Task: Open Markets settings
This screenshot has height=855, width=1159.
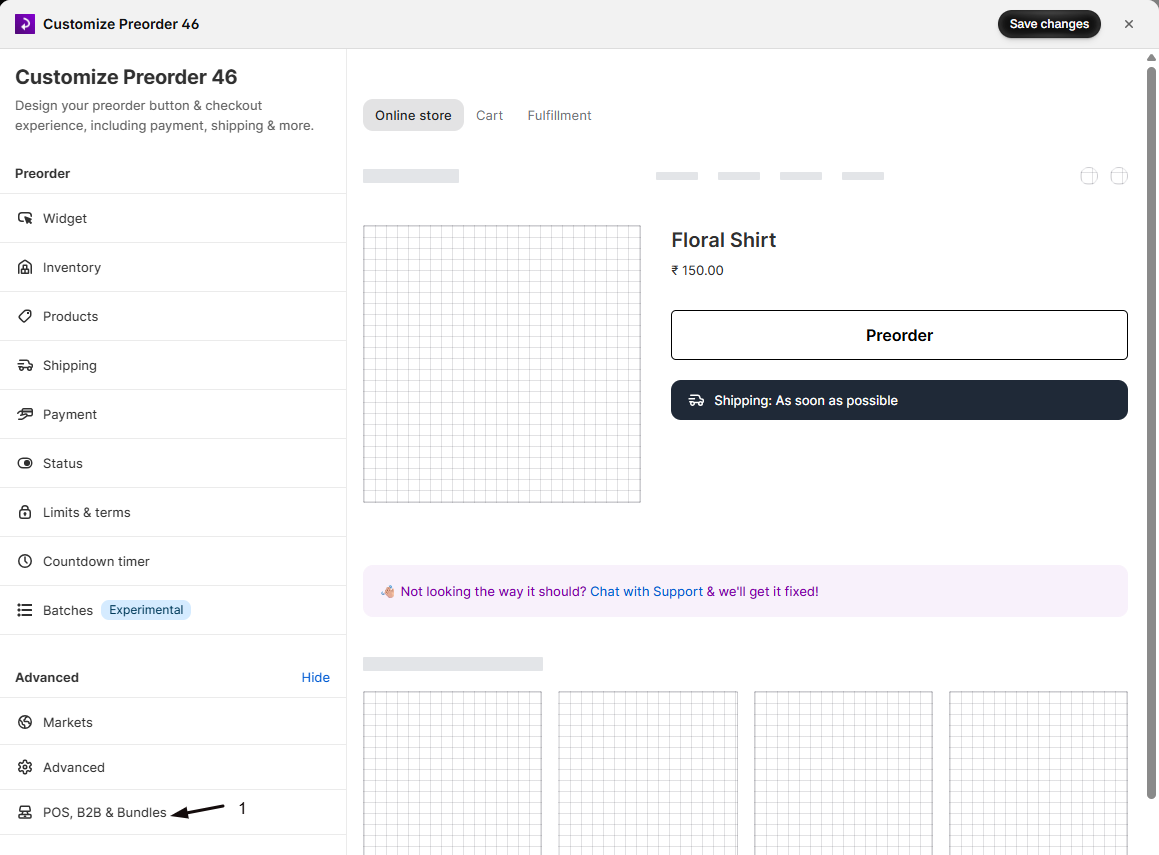Action: point(173,722)
